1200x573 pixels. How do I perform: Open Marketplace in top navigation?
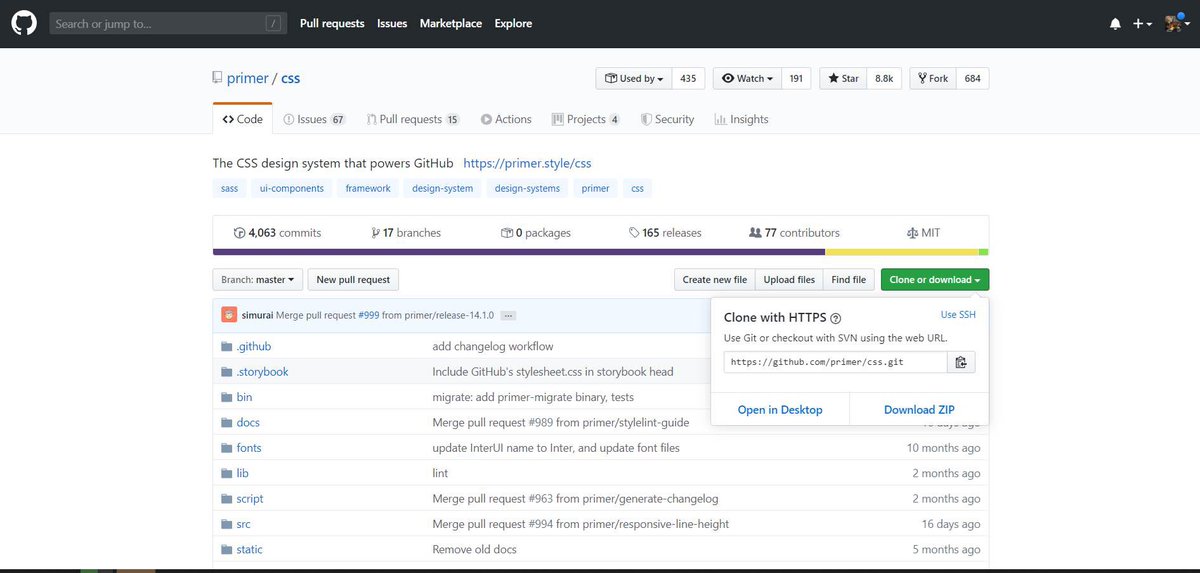[x=451, y=23]
